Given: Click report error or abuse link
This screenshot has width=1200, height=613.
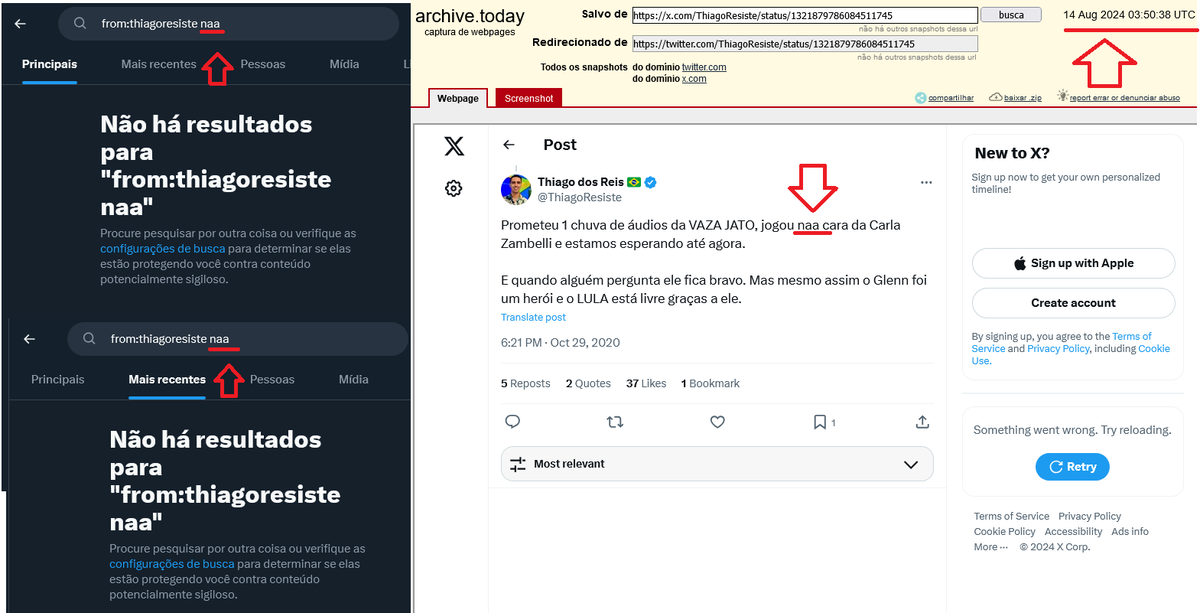Looking at the screenshot, I should point(1117,97).
